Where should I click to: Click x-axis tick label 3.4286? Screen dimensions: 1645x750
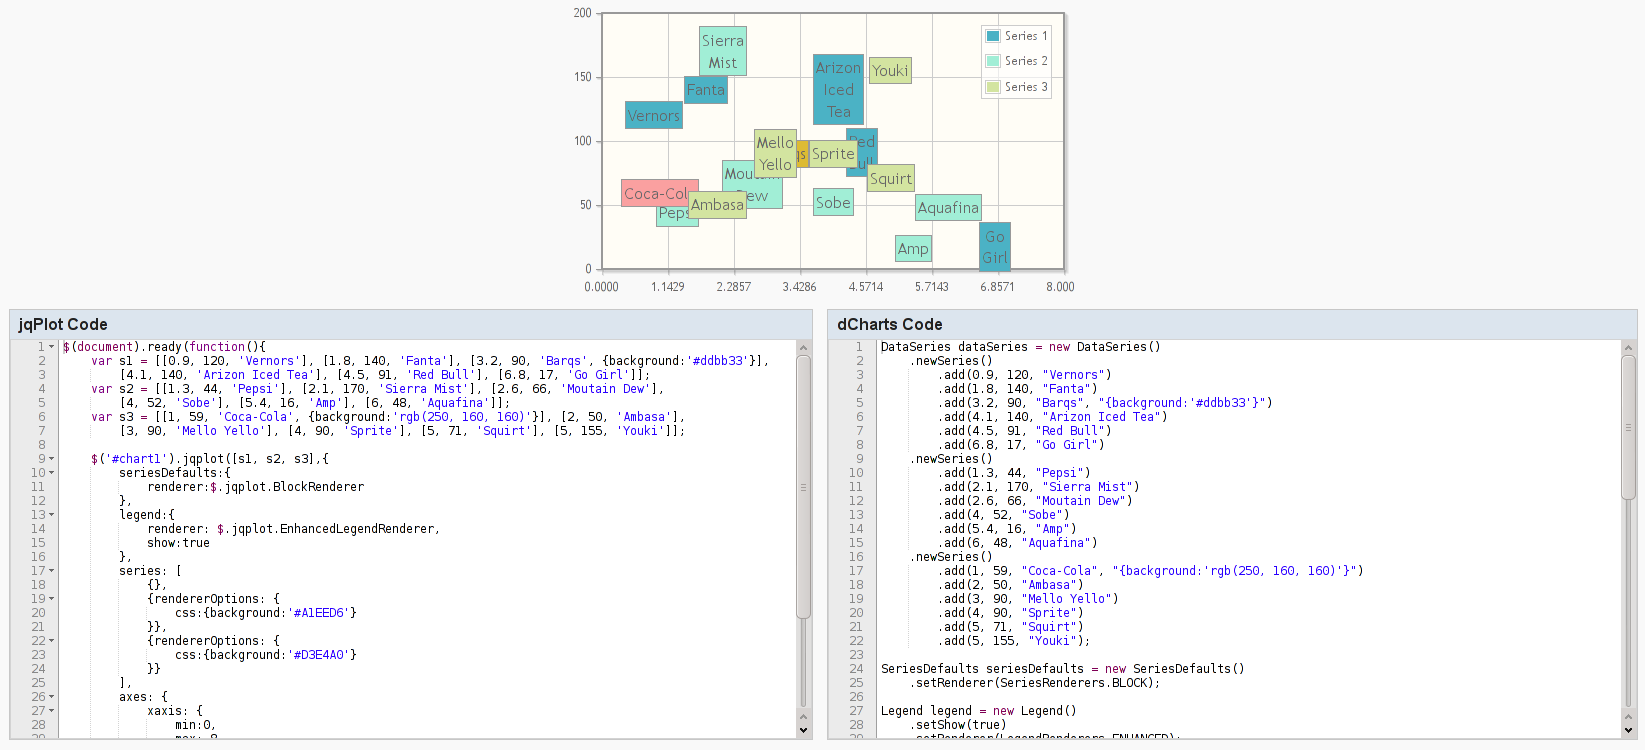pyautogui.click(x=799, y=287)
